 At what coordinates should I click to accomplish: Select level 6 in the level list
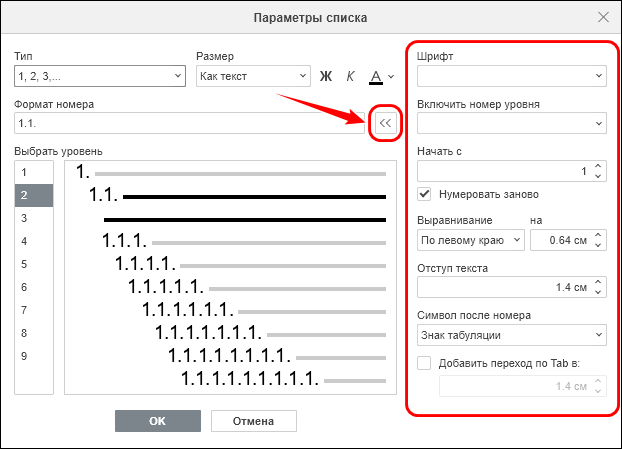[34, 287]
